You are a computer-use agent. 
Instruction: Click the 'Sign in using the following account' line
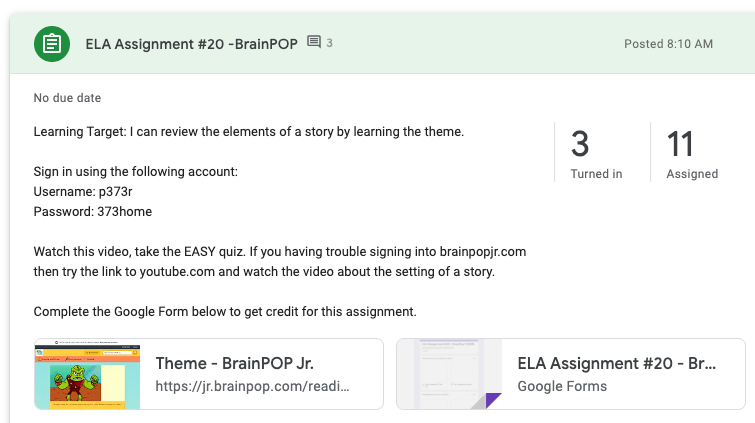[x=135, y=172]
